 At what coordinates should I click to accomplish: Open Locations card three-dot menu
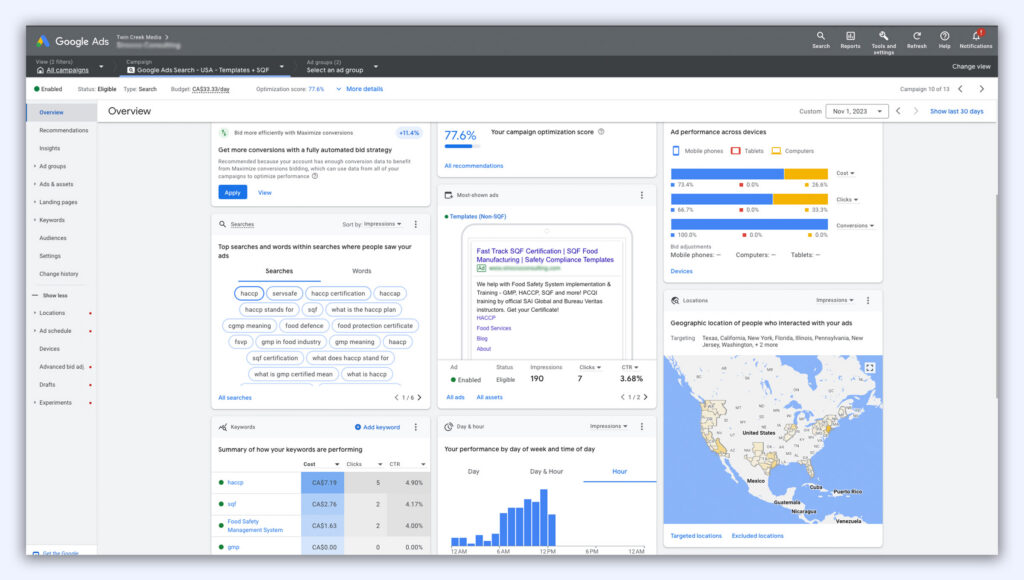coord(868,300)
